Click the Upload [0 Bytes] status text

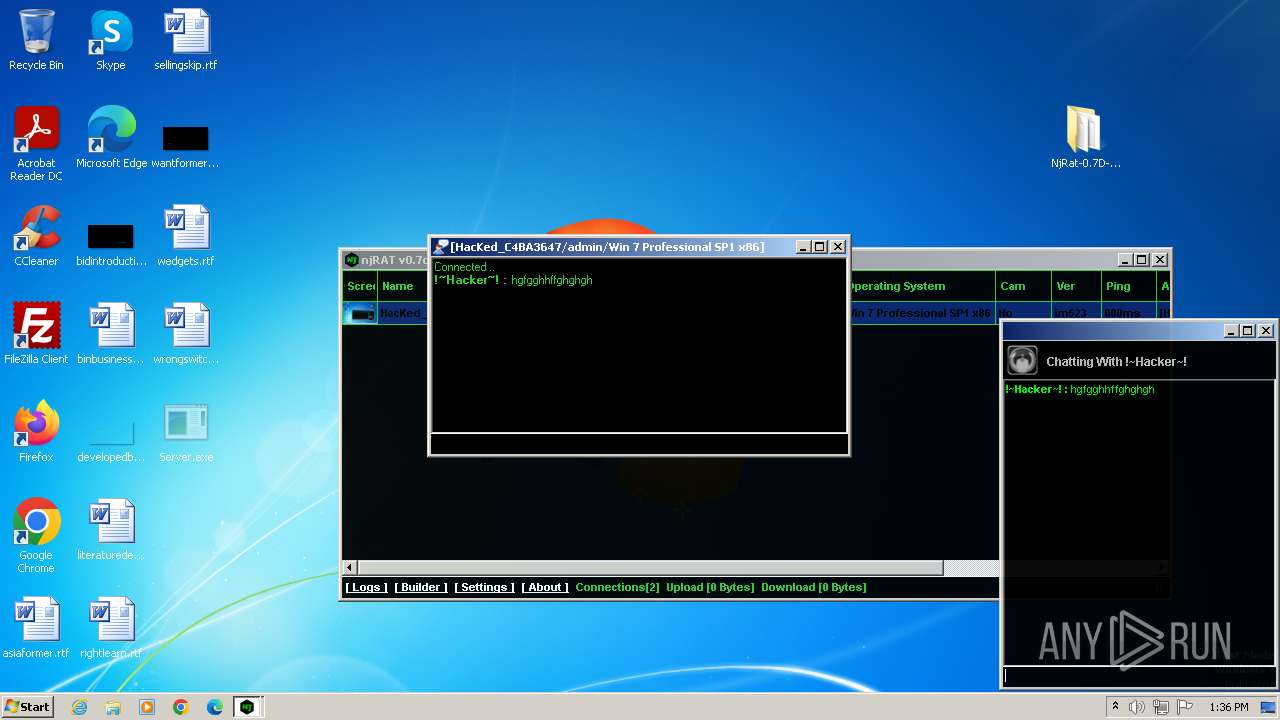pyautogui.click(x=710, y=587)
